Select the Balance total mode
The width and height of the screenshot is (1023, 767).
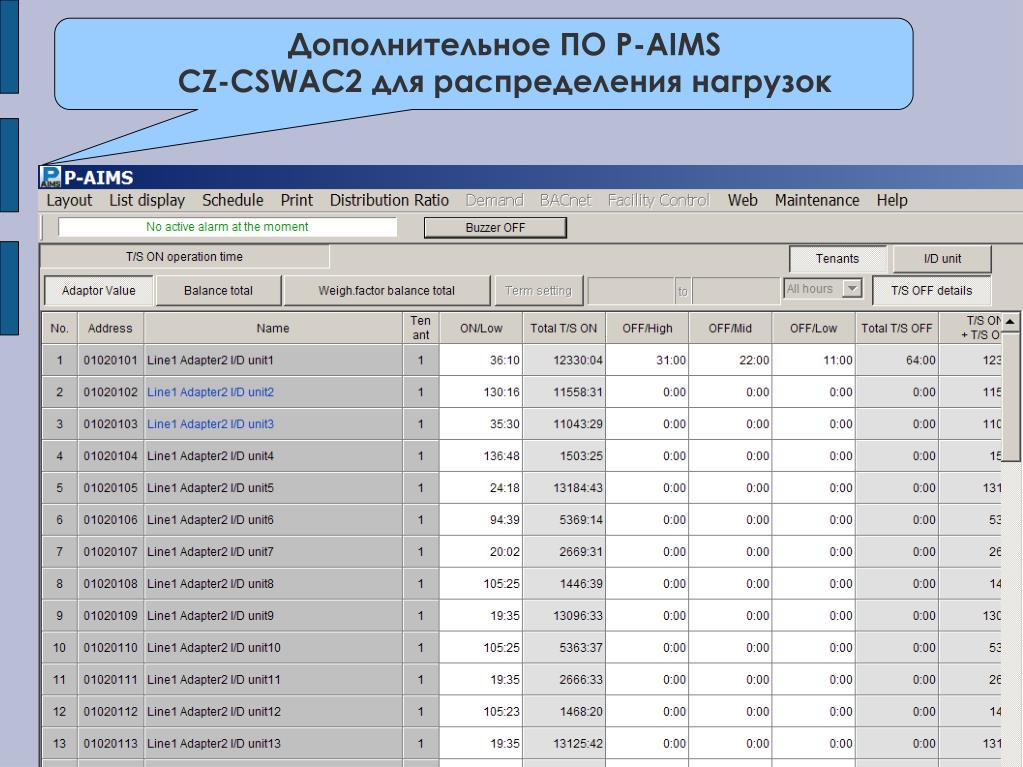coord(218,291)
